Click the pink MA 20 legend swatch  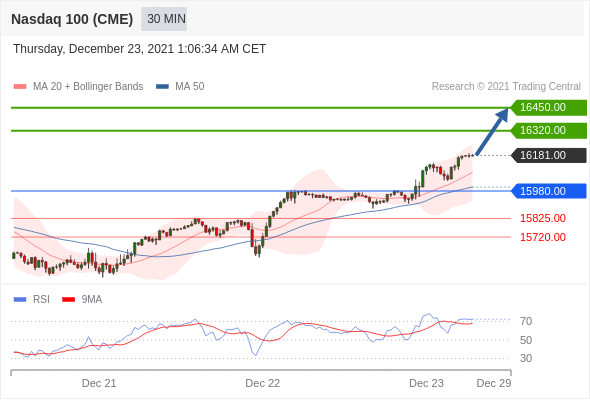(x=20, y=87)
